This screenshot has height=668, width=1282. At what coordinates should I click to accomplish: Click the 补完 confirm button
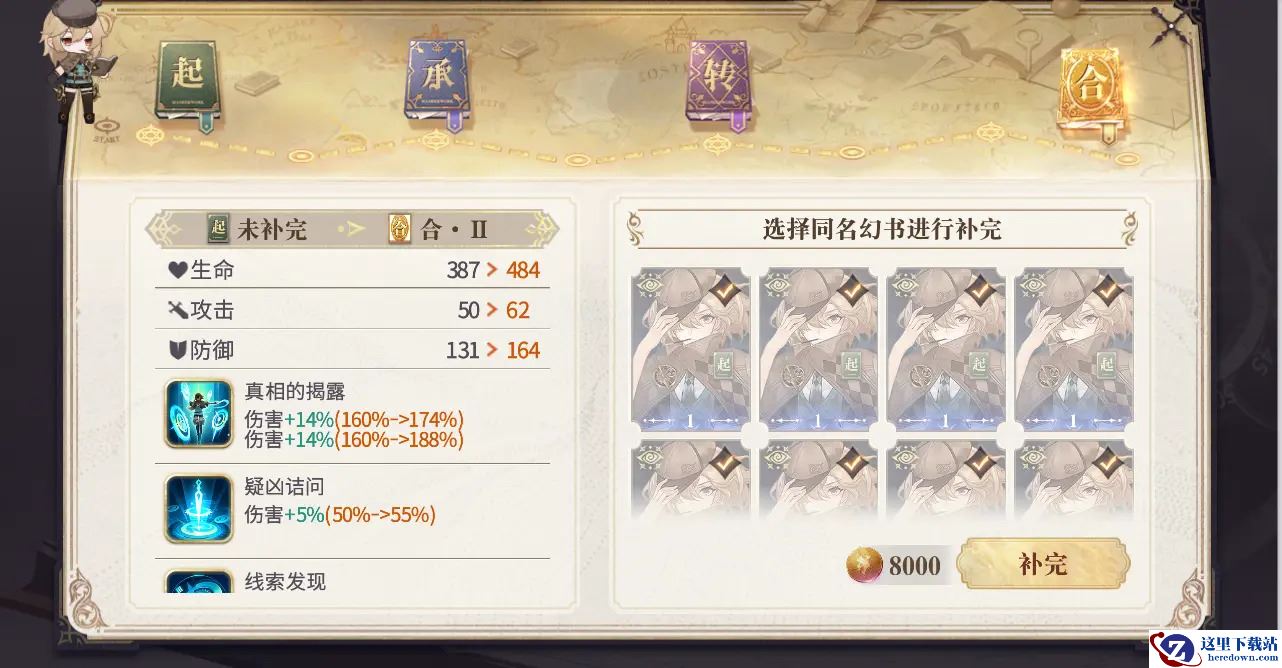(x=1043, y=564)
